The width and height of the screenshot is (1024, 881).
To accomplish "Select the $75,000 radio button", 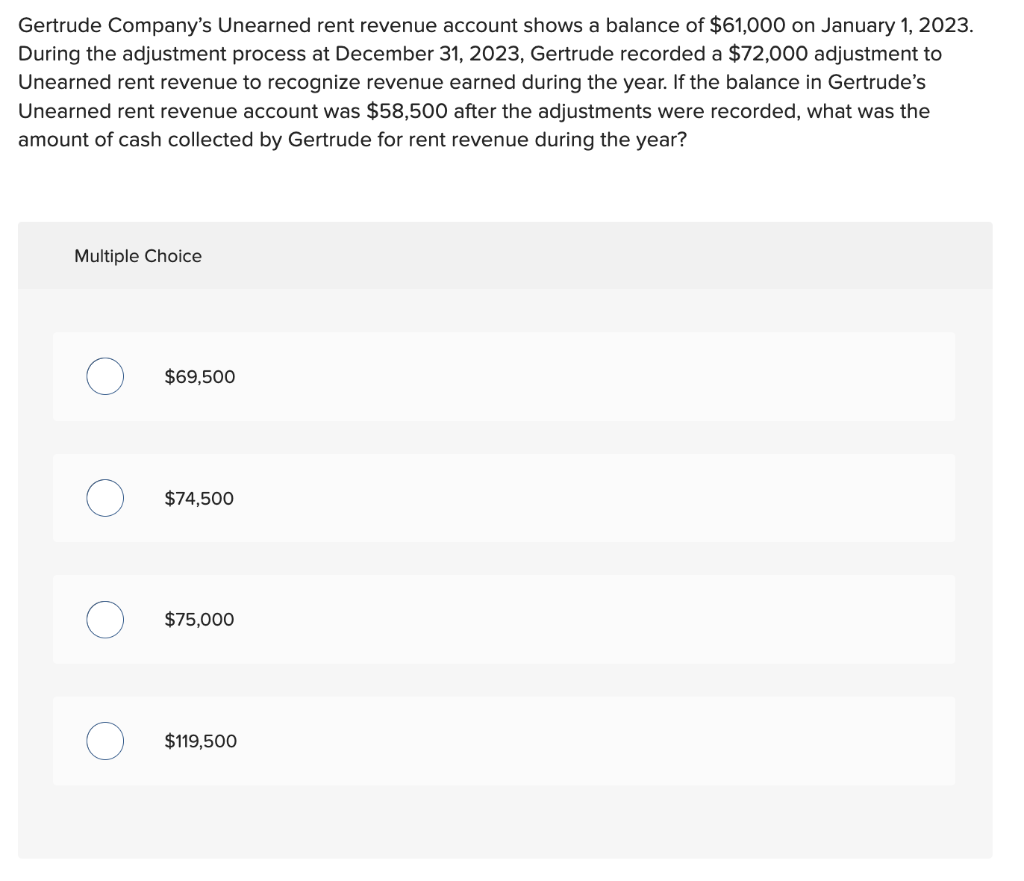I will (x=105, y=620).
